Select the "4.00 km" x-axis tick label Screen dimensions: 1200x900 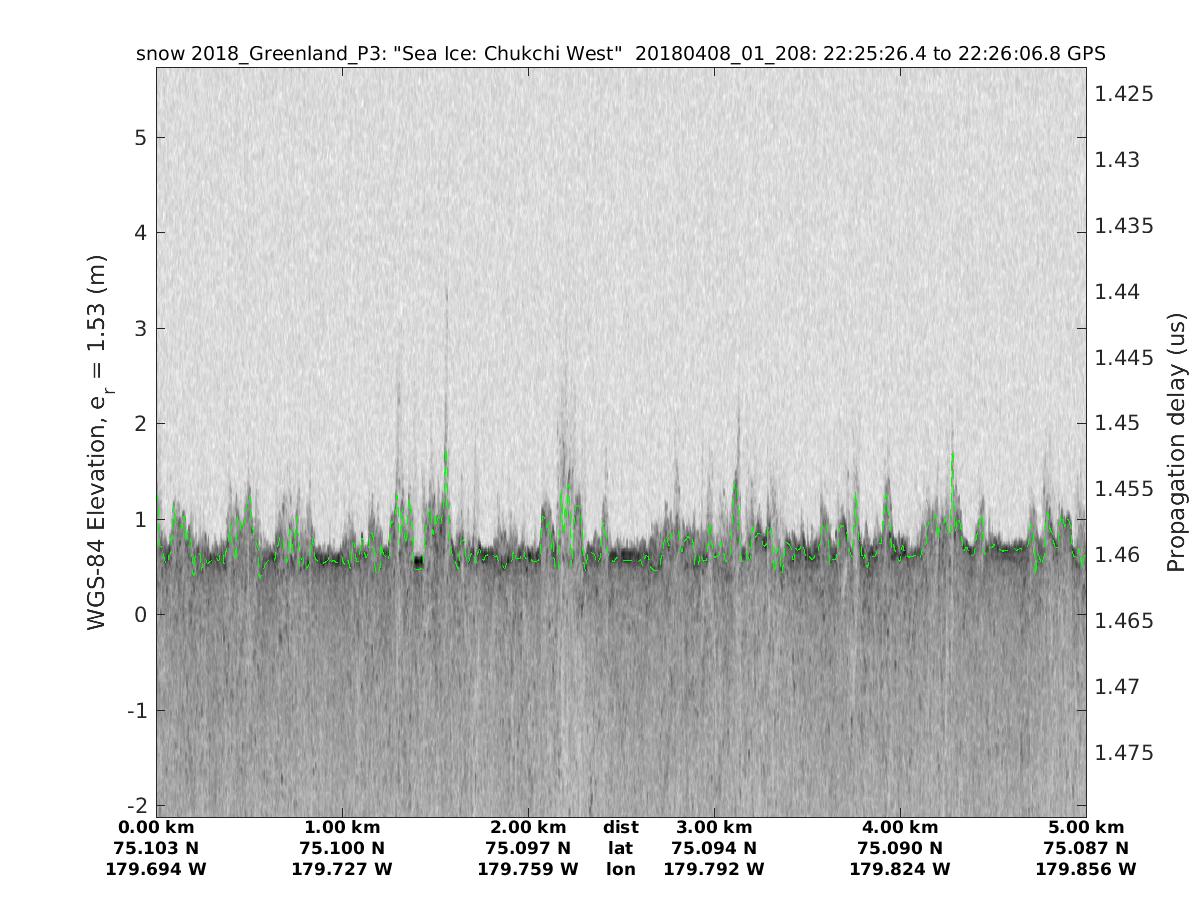(x=900, y=828)
